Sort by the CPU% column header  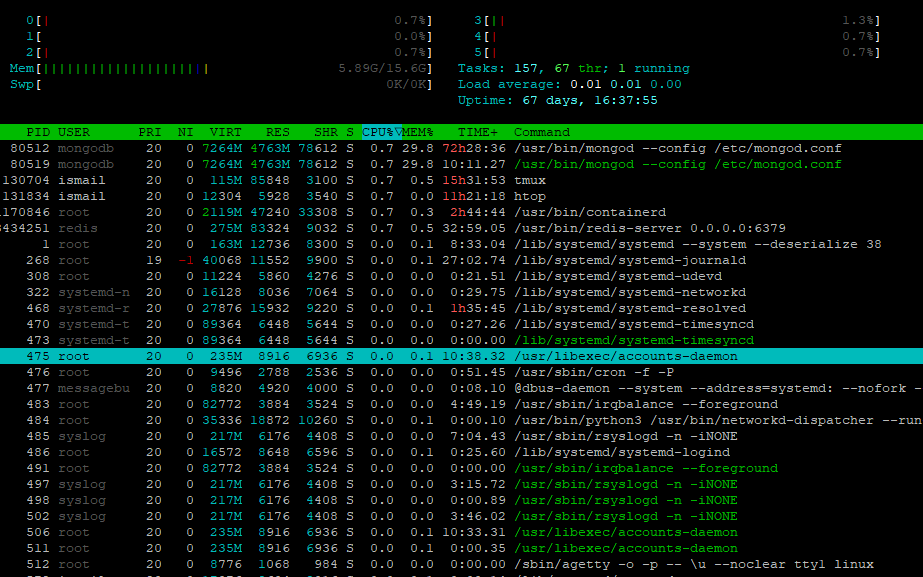pyautogui.click(x=380, y=132)
